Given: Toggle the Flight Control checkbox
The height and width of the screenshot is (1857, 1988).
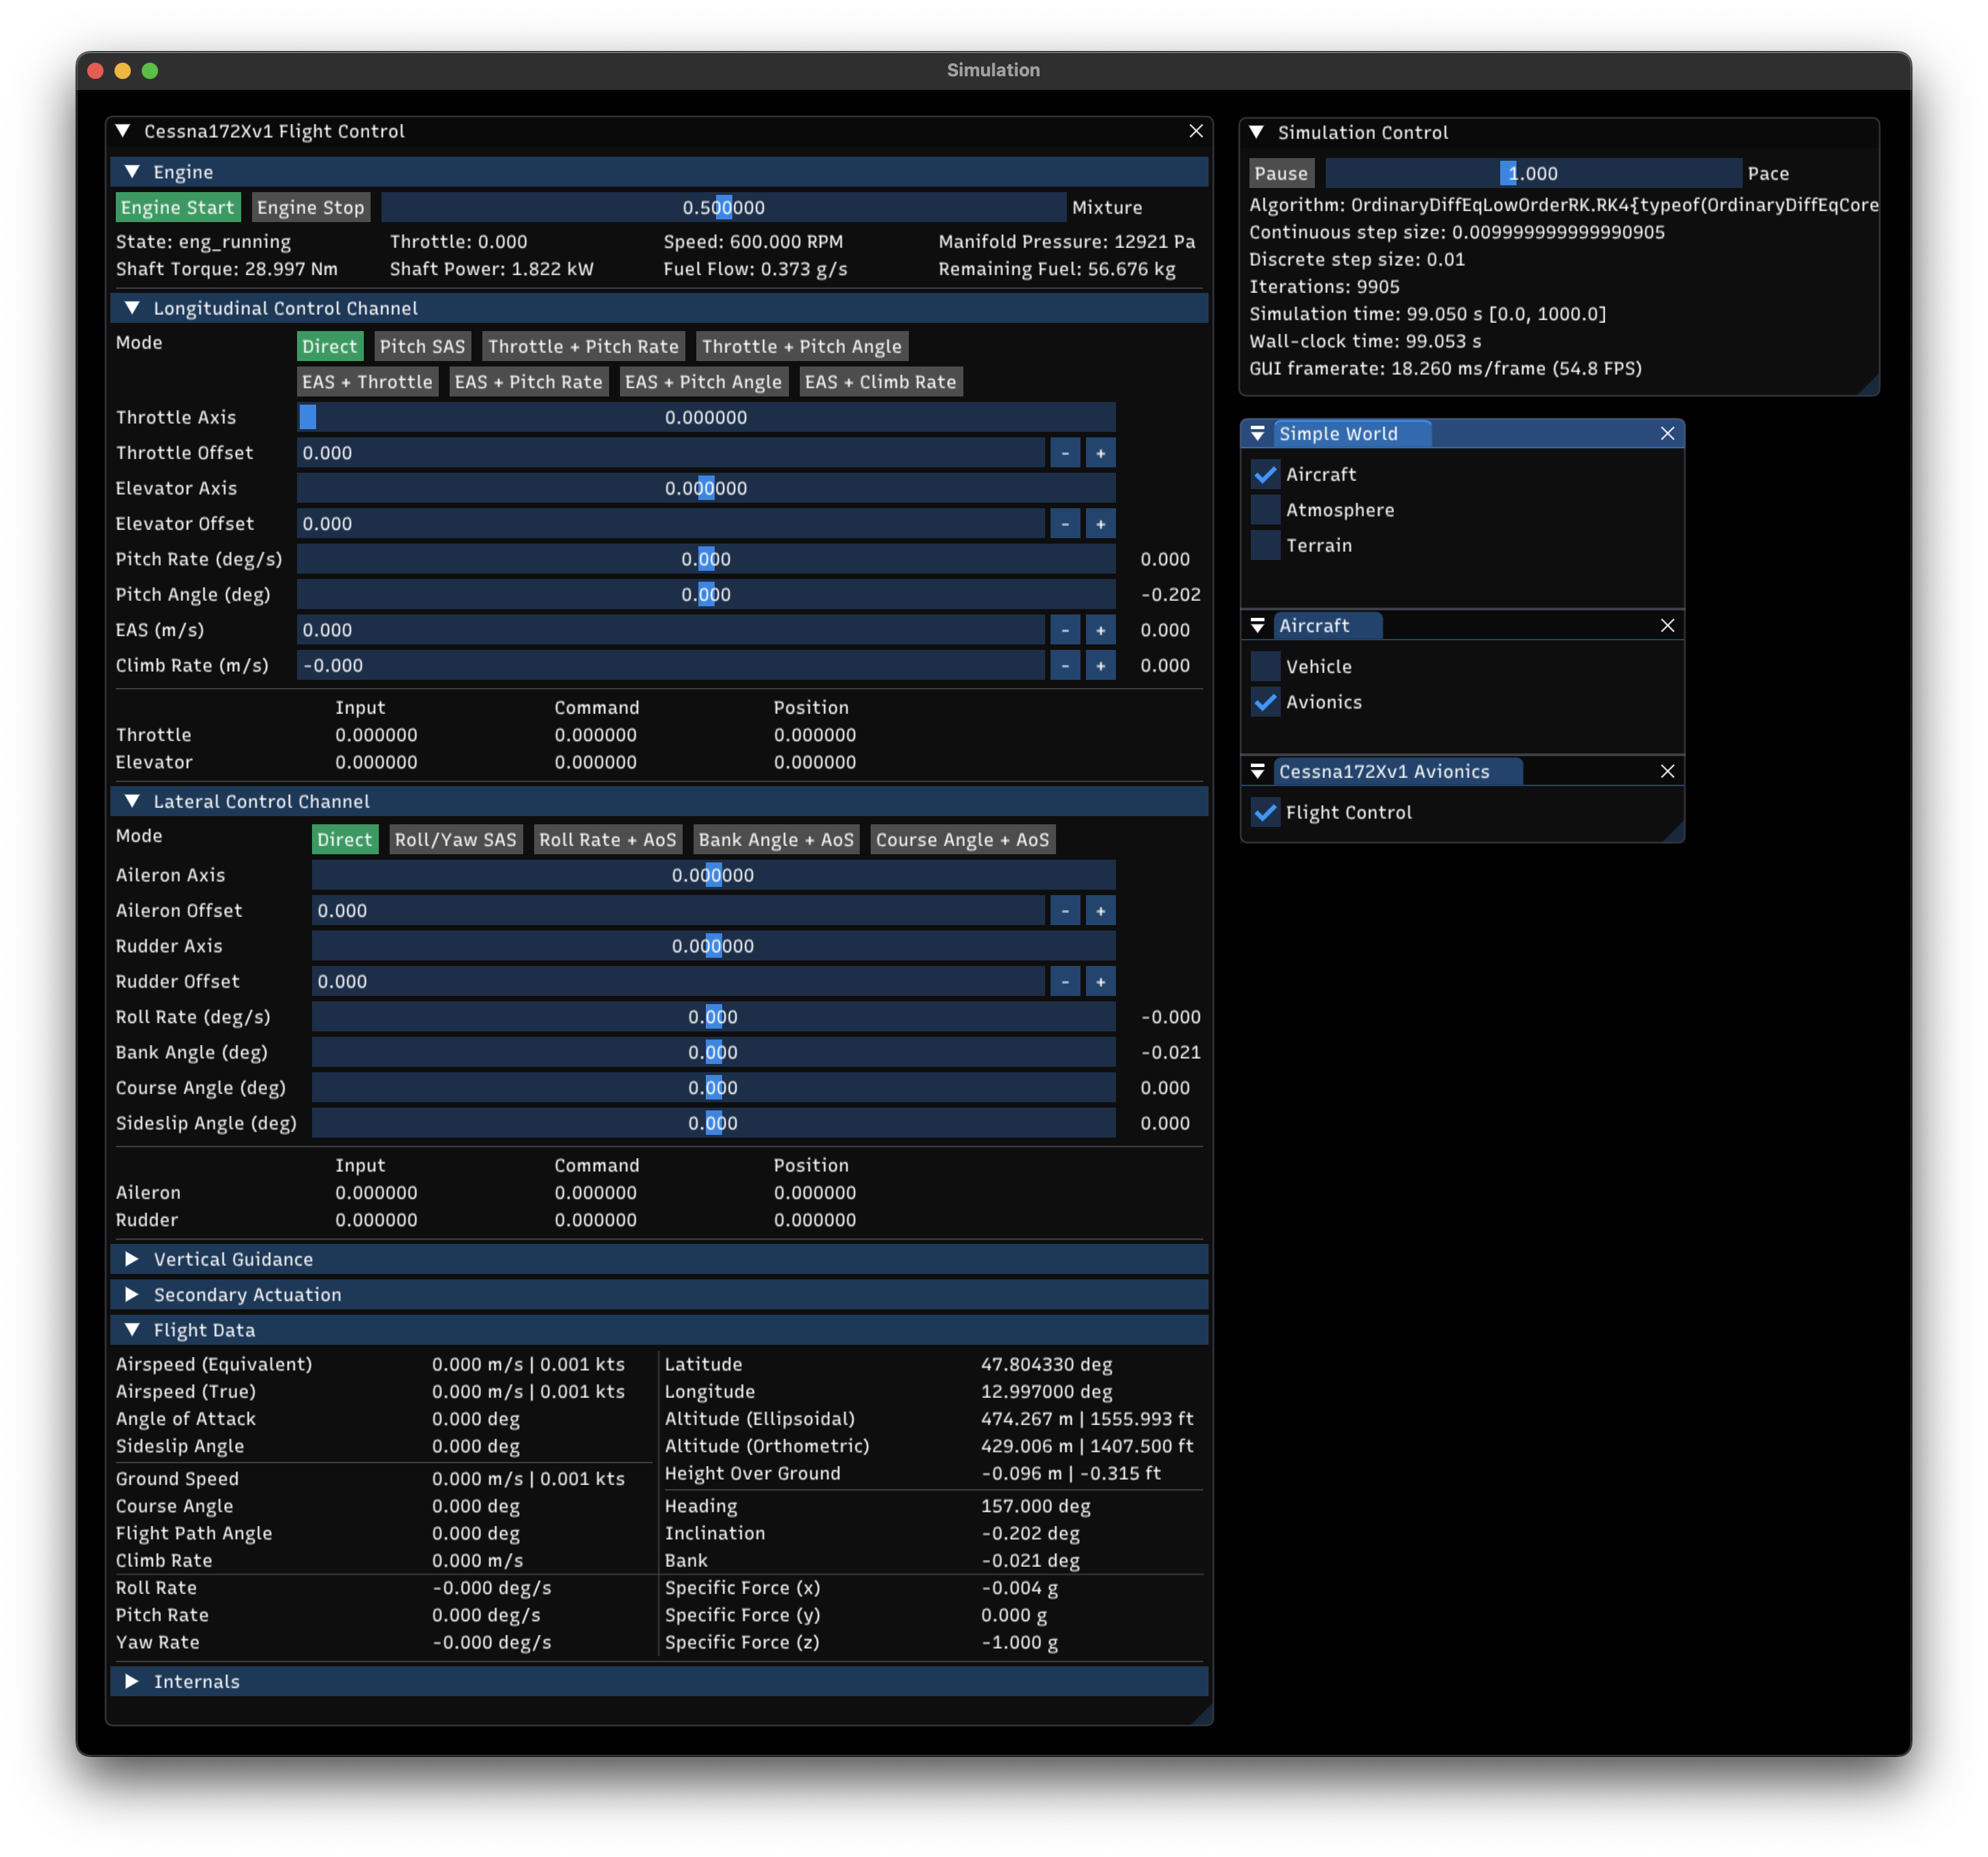Looking at the screenshot, I should pos(1265,812).
